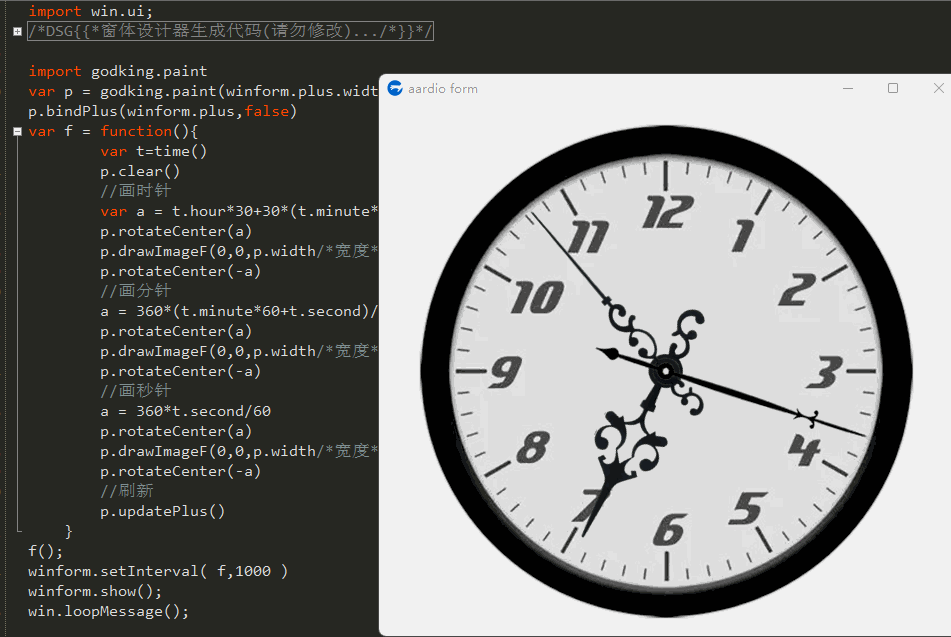The image size is (951, 637).
Task: Minimize the aardio form window
Action: [848, 89]
